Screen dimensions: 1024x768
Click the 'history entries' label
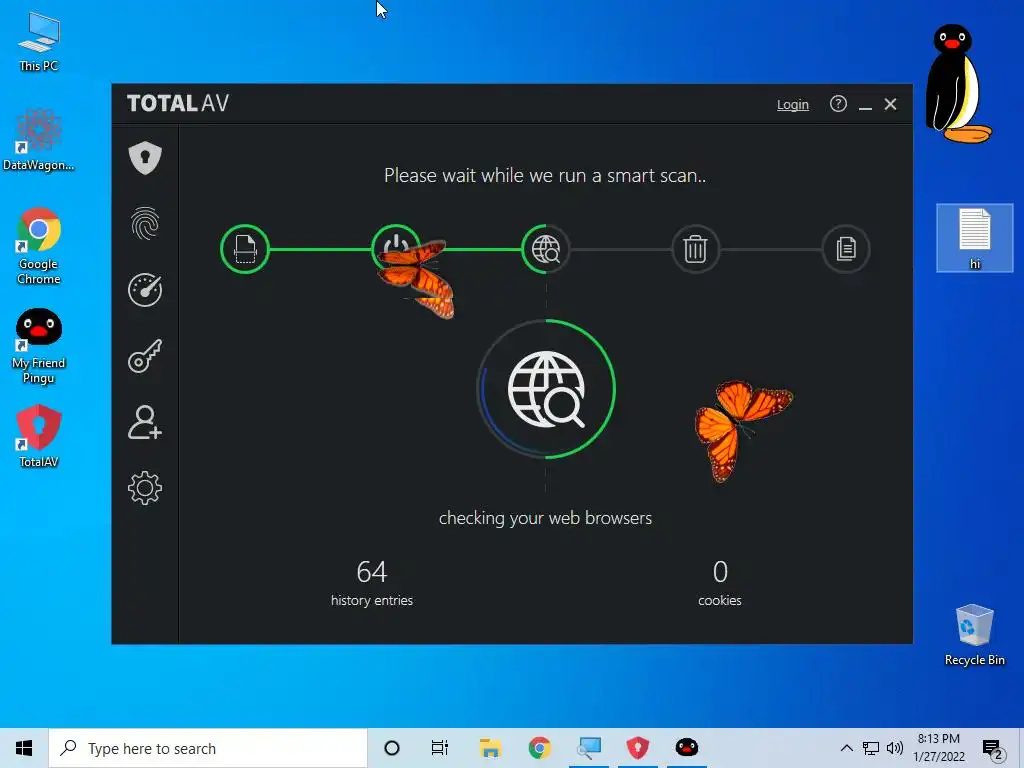tap(372, 600)
